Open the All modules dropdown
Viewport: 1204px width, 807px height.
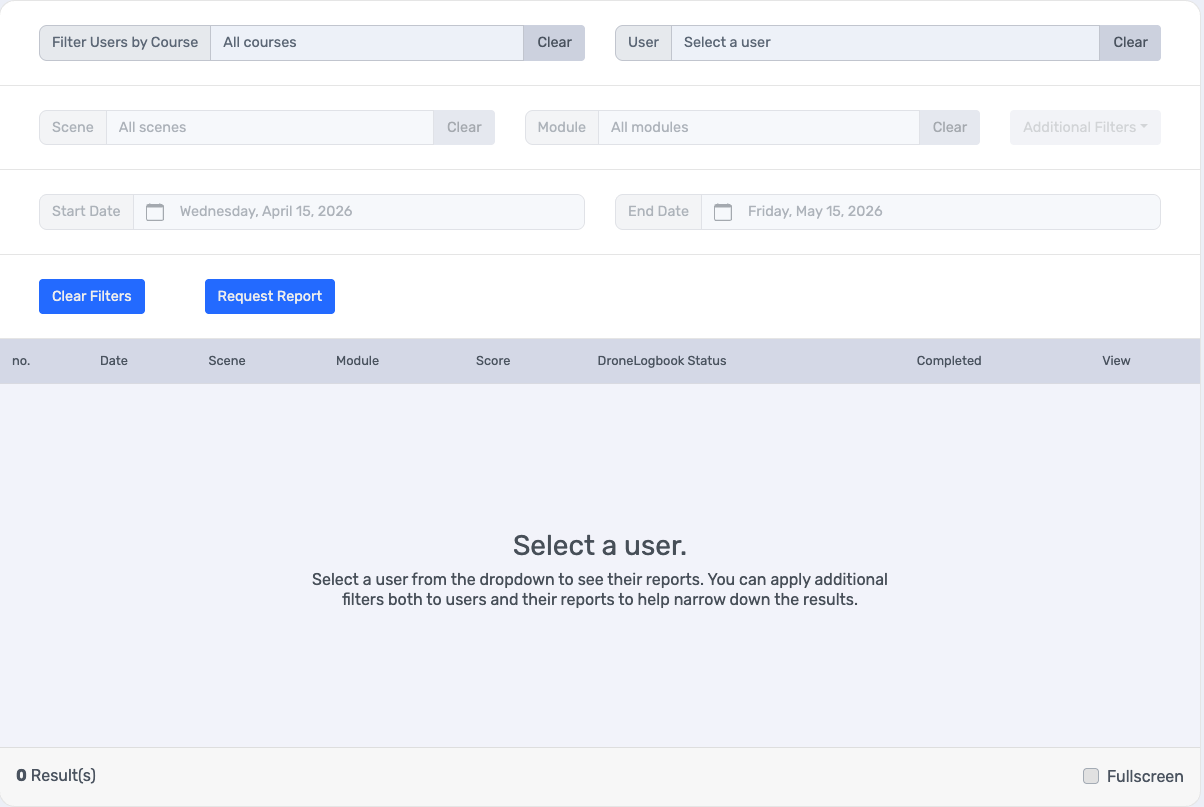(758, 127)
